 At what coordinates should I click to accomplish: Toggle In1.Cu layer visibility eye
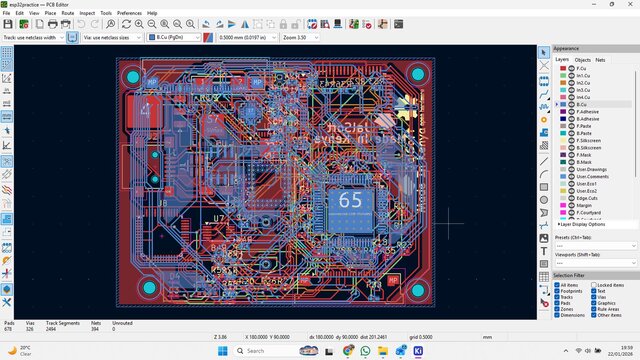pyautogui.click(x=571, y=76)
